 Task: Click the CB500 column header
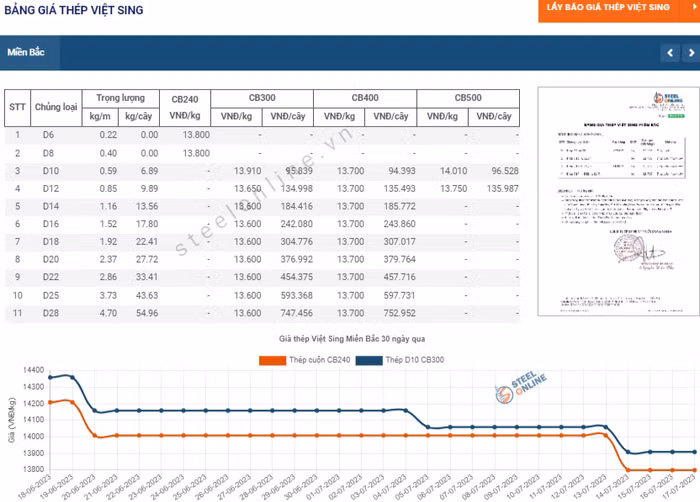[x=468, y=98]
